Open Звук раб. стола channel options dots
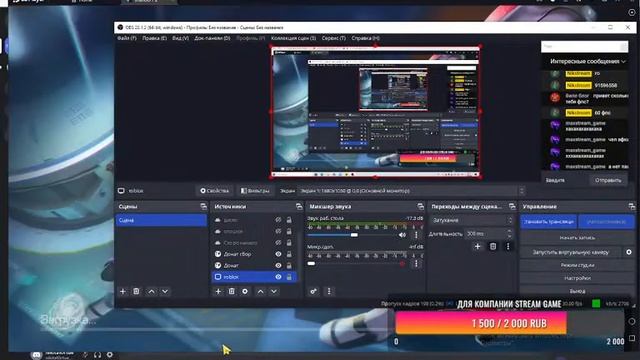The image size is (640, 360). click(x=416, y=235)
